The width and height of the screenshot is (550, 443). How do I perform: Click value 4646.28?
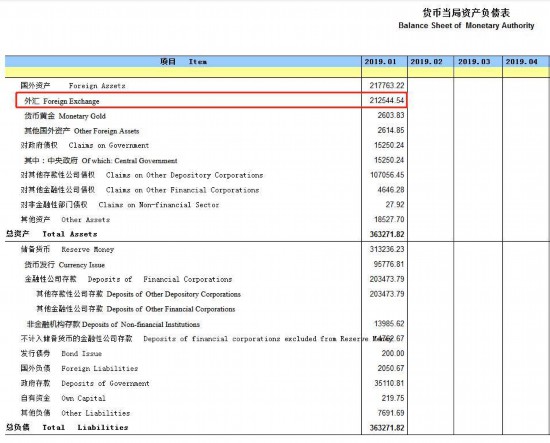(391, 190)
